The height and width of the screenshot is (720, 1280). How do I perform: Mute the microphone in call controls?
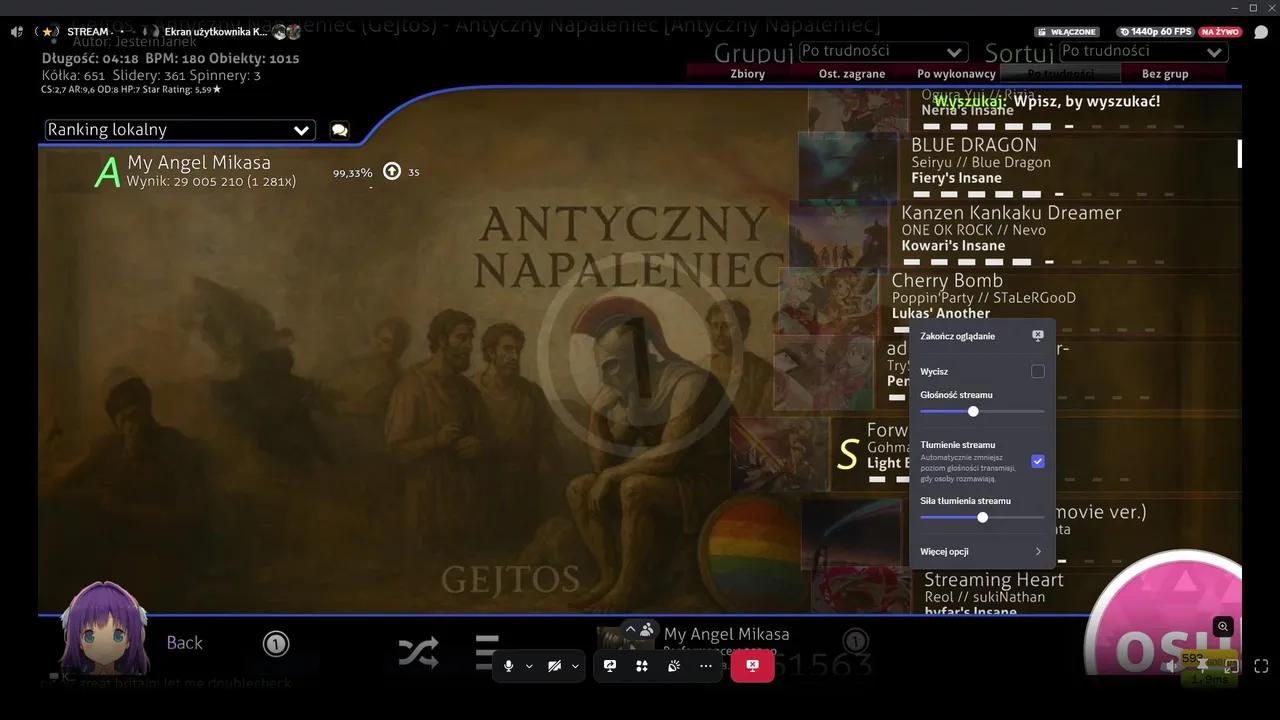click(x=508, y=666)
